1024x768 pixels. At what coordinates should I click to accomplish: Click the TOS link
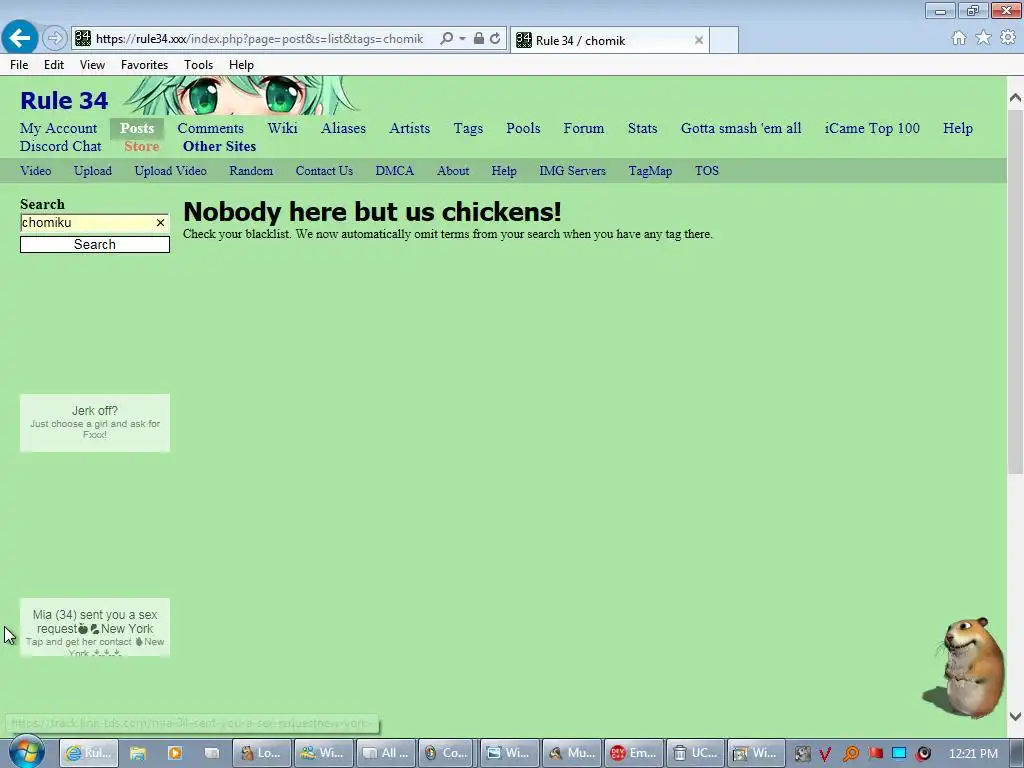coord(707,170)
